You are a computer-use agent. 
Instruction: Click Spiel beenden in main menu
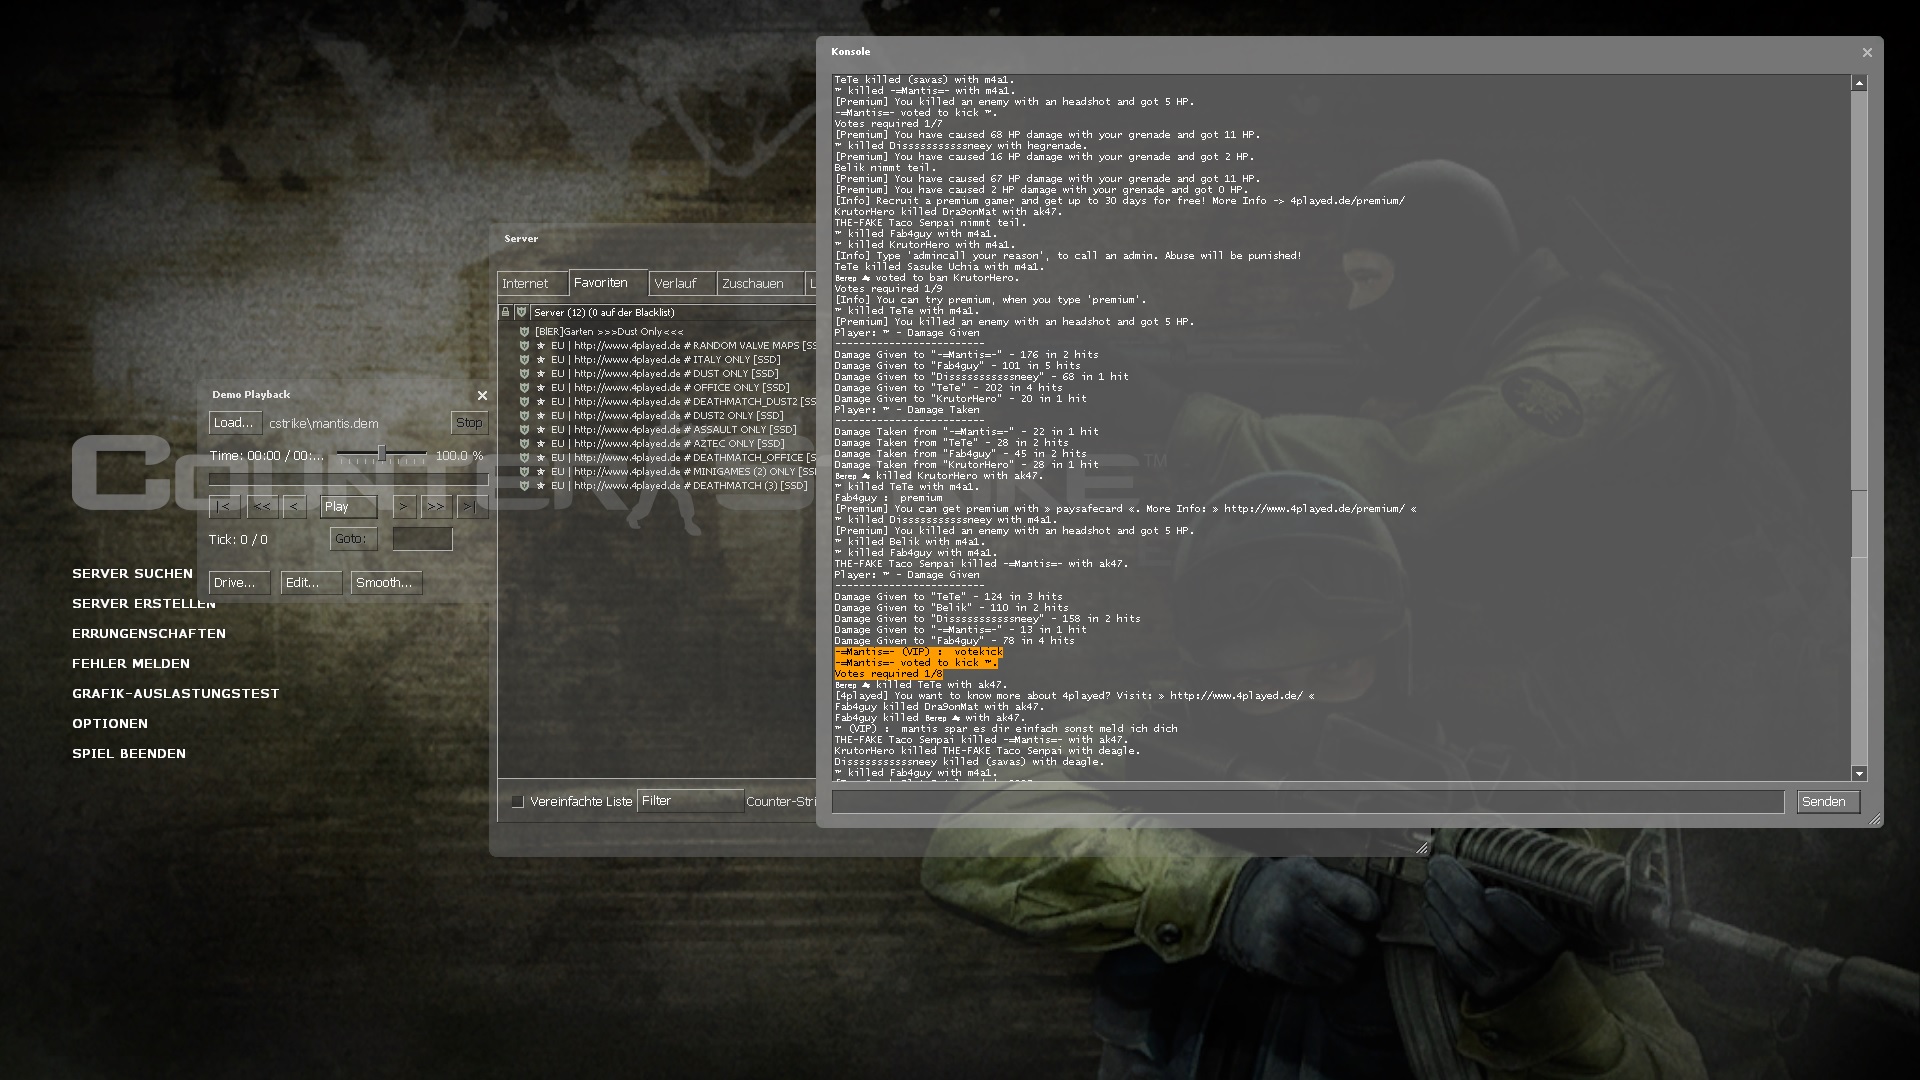(129, 754)
